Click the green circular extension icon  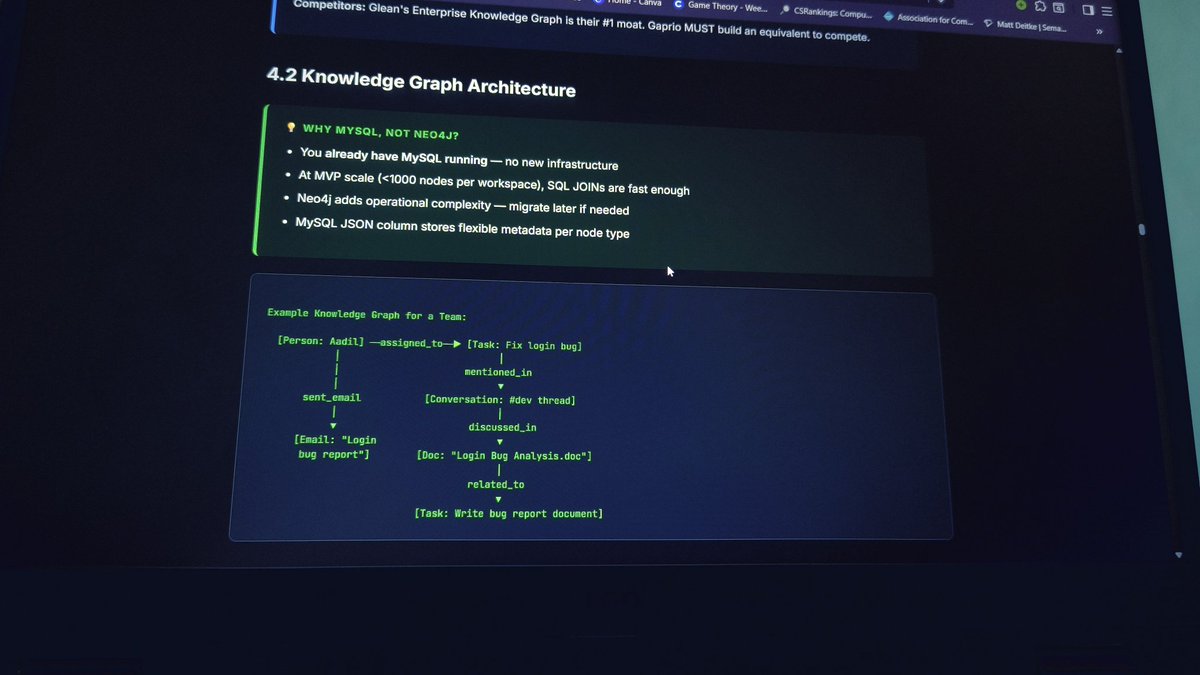point(1021,5)
